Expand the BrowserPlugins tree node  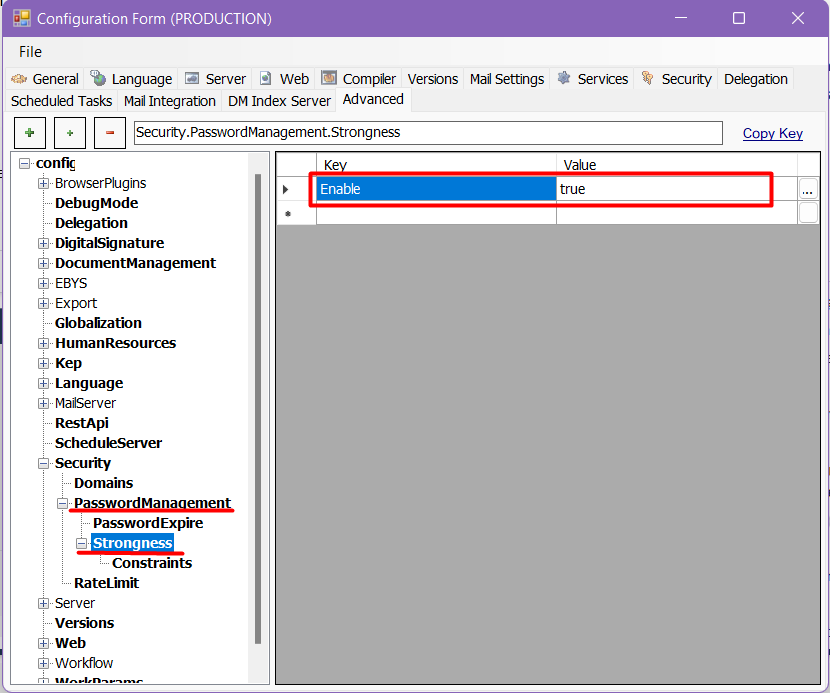44,183
